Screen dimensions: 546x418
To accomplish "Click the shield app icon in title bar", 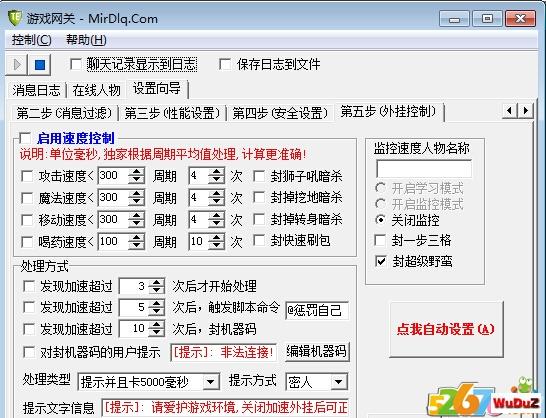I will point(15,18).
